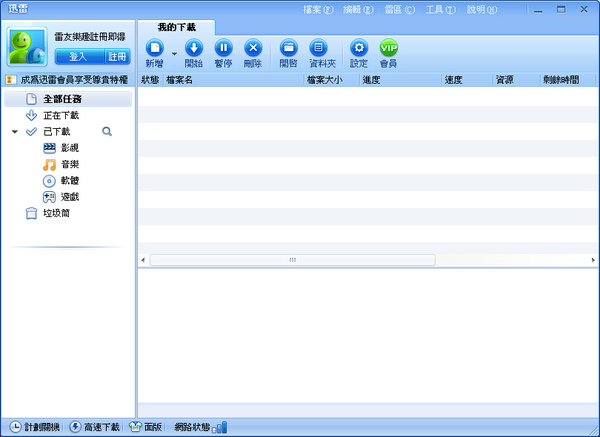Minimize the 迅雷 window

coord(538,10)
